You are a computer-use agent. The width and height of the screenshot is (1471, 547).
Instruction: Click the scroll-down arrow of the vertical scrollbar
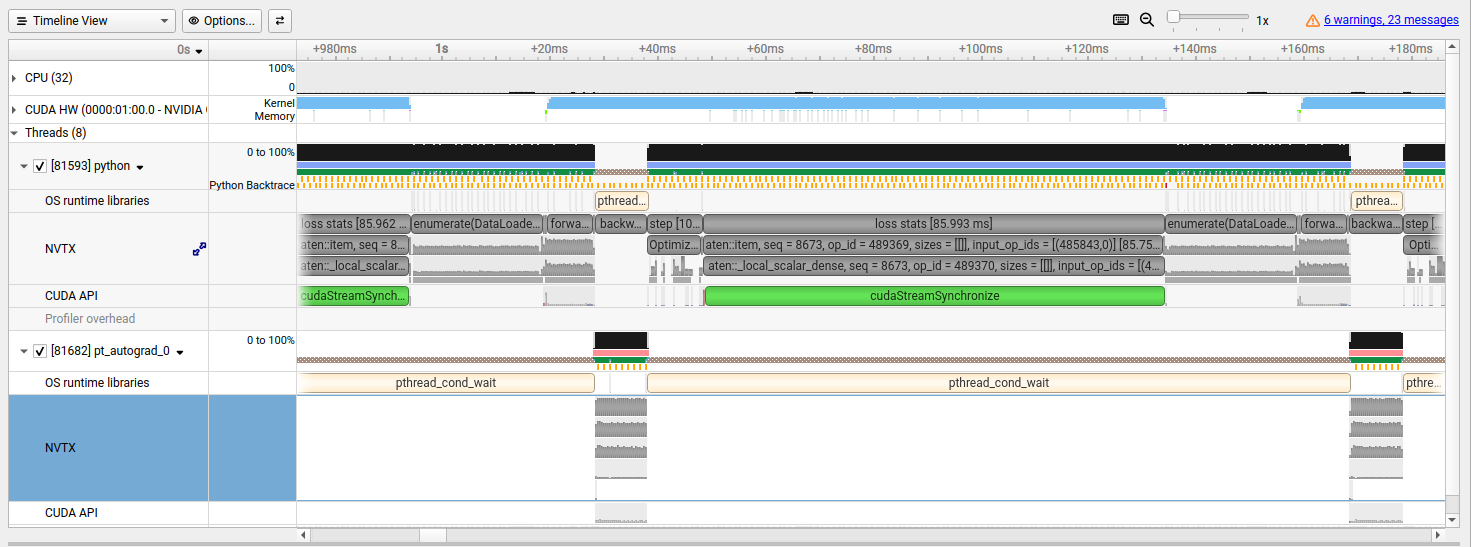coord(1452,519)
